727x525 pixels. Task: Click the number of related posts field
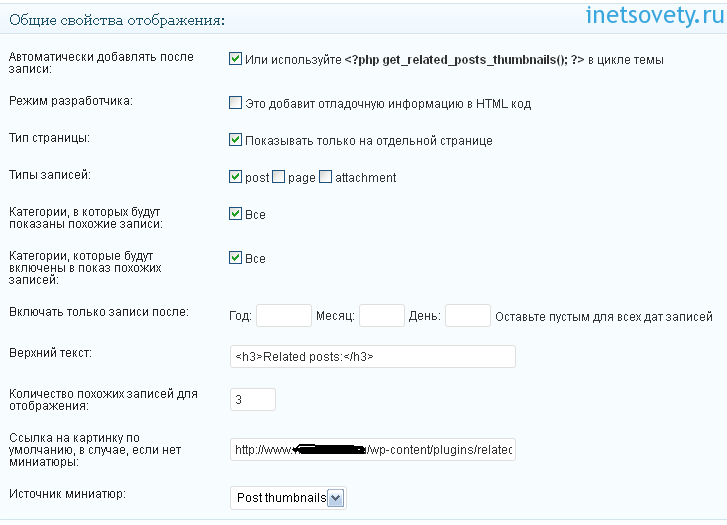click(x=252, y=399)
